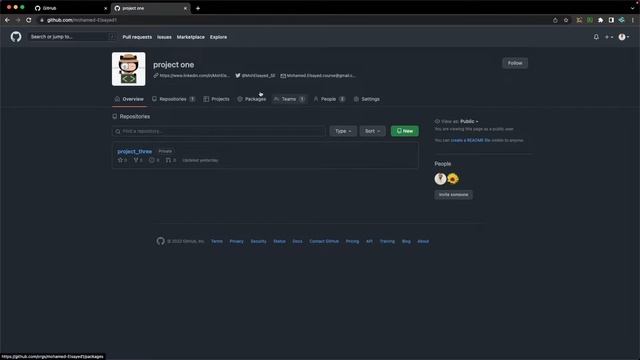Switch to the Repositories tab
This screenshot has width=640, height=360.
(x=173, y=99)
